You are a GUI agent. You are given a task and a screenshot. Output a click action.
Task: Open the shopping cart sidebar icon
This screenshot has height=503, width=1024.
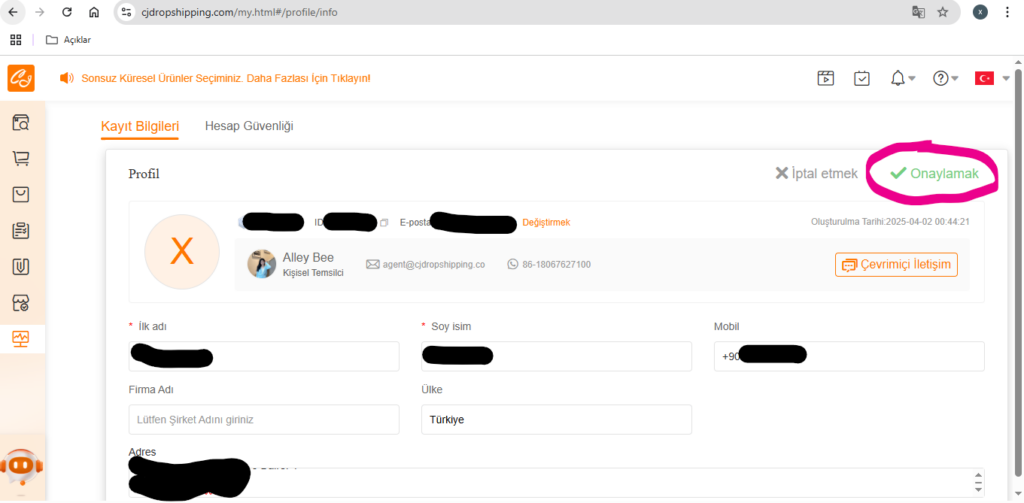click(21, 158)
